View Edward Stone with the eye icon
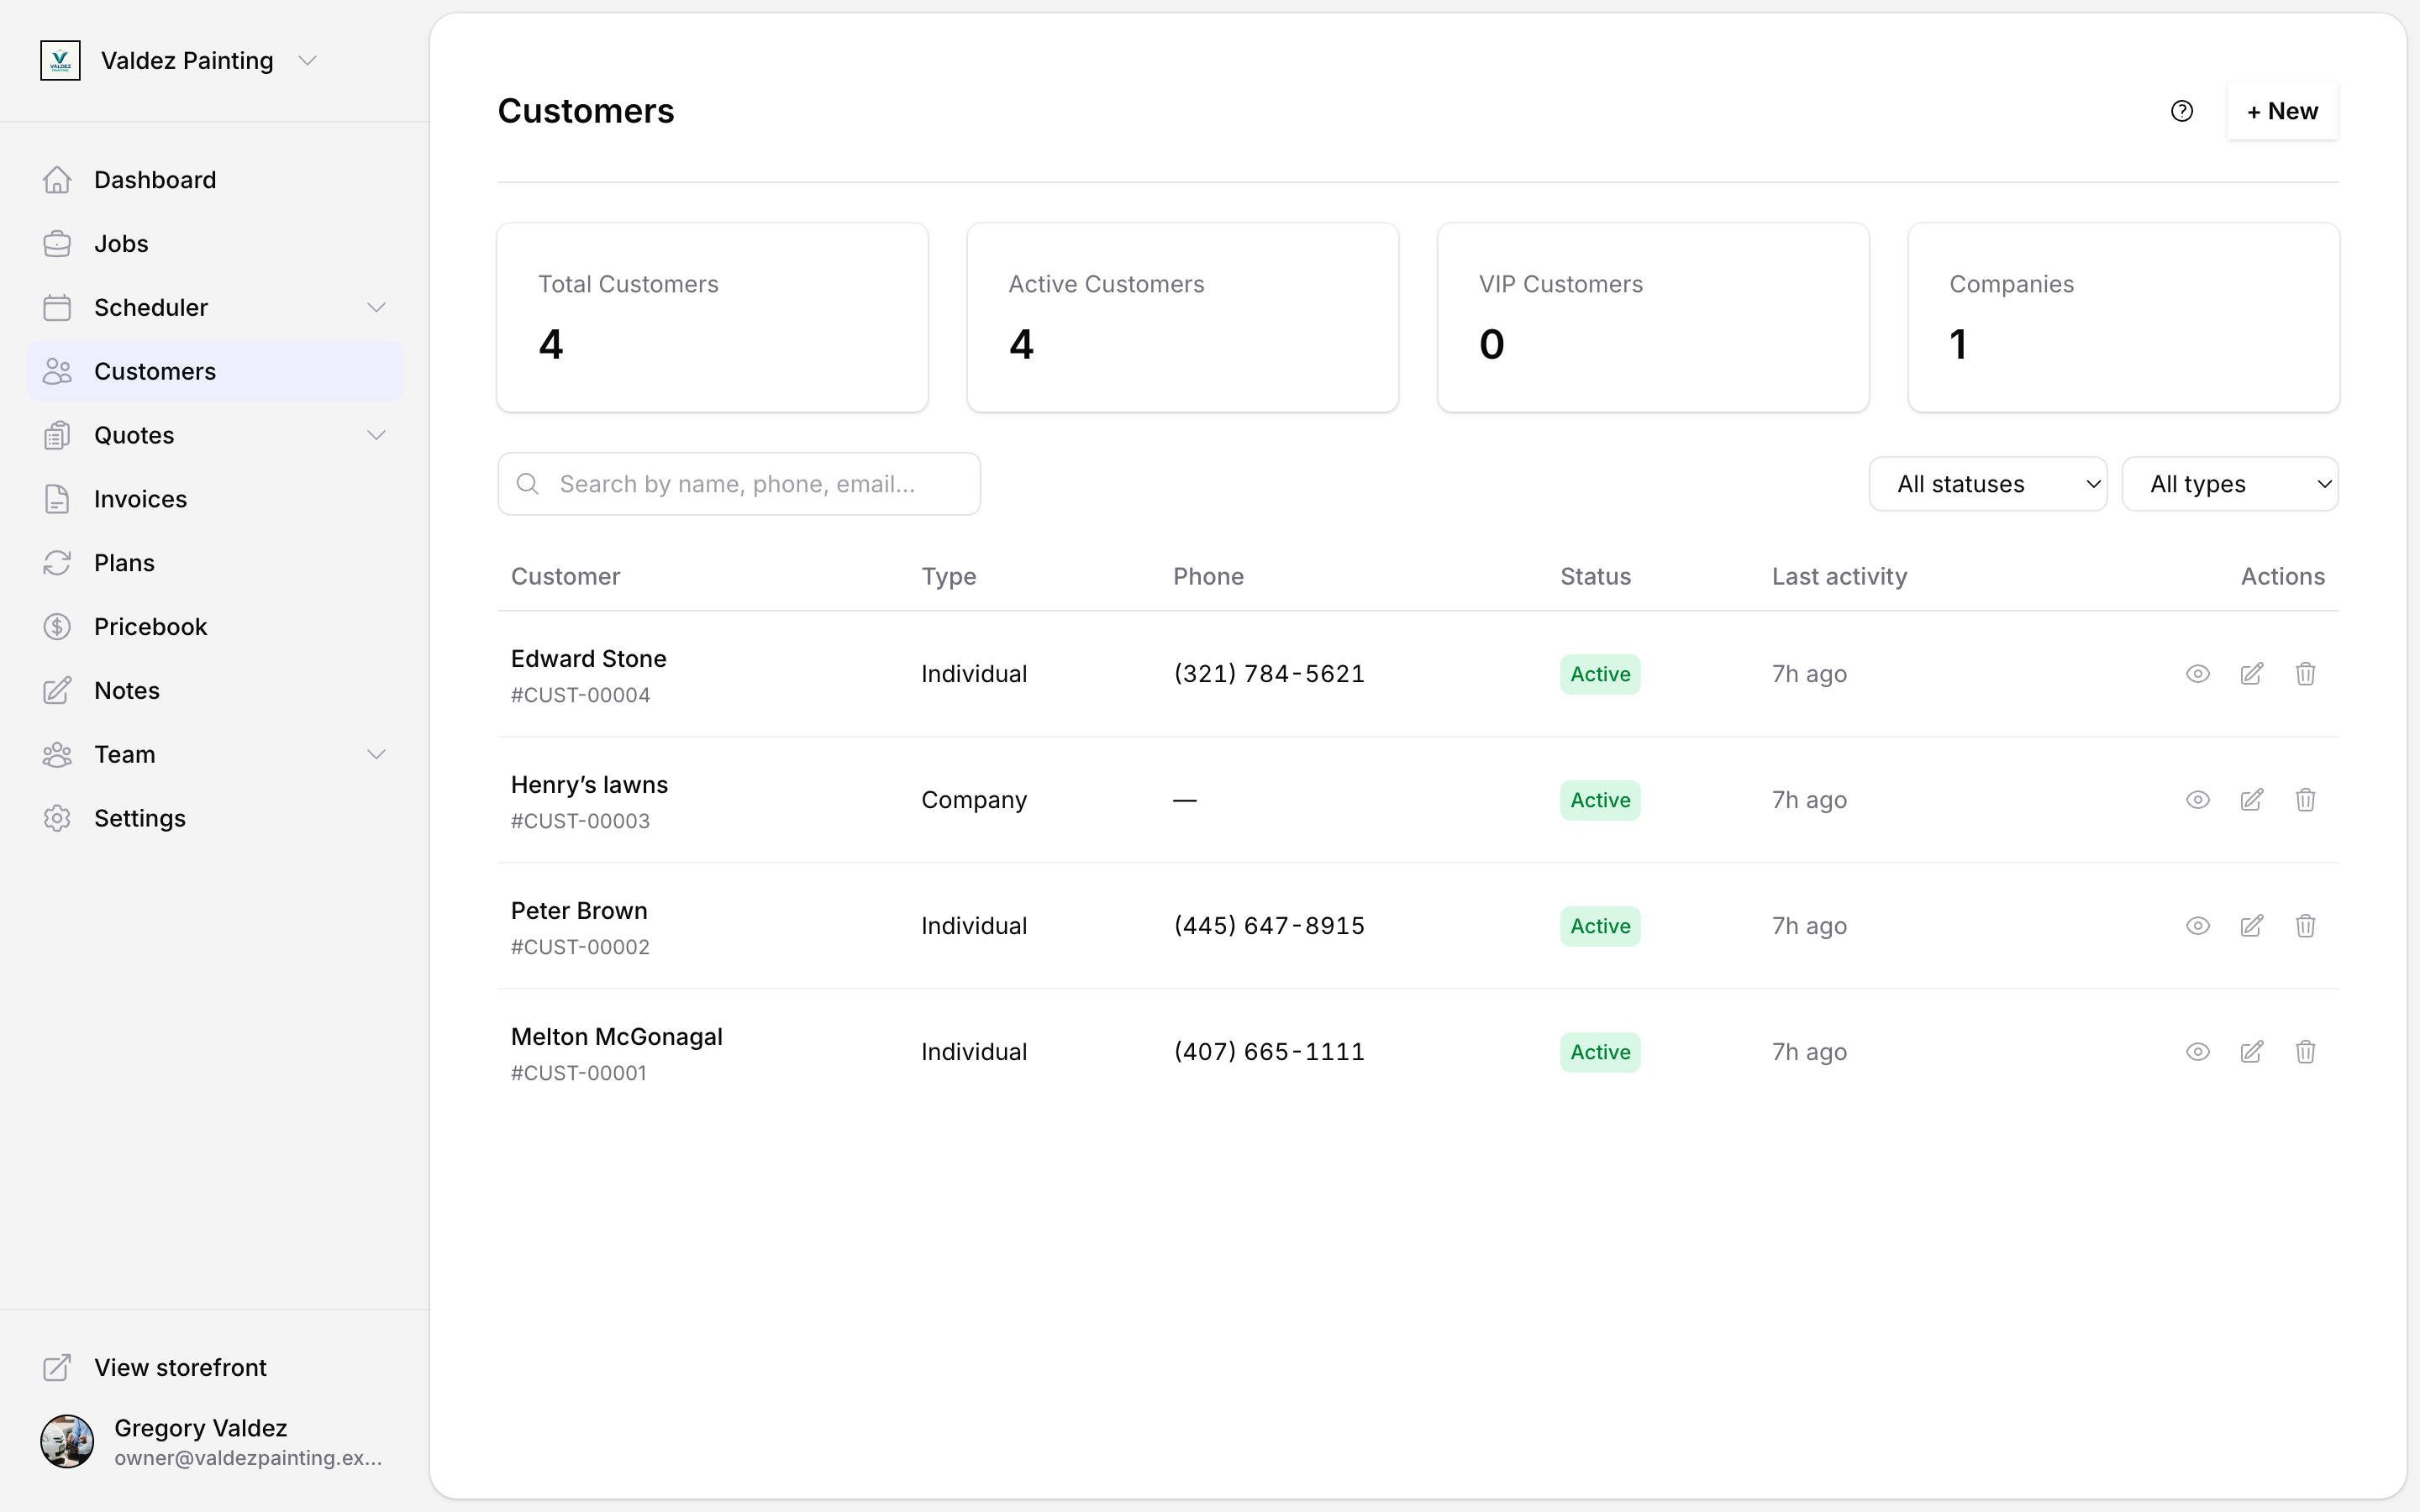This screenshot has width=2420, height=1512. [2198, 674]
